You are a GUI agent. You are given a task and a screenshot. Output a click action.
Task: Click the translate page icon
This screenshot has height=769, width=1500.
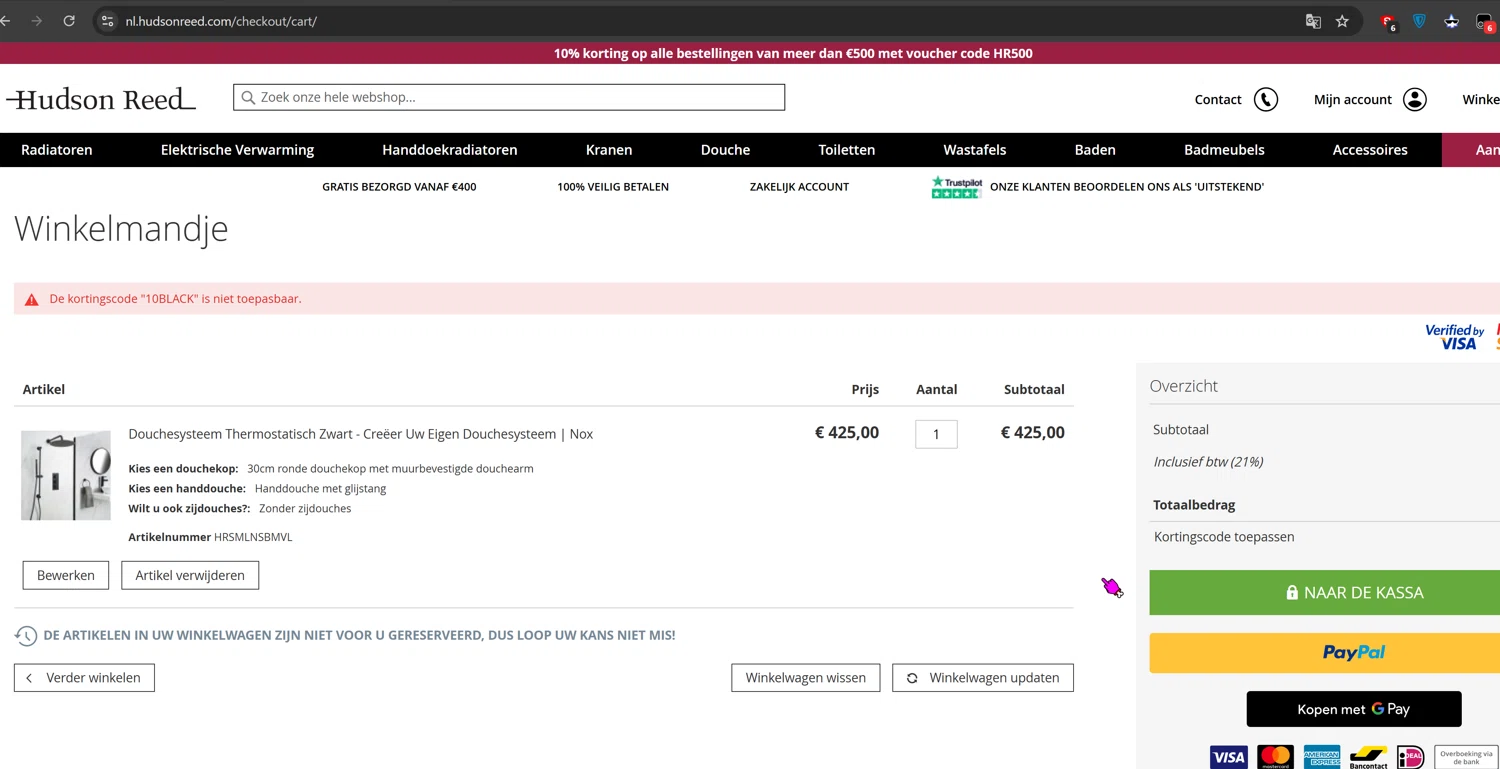coord(1313,21)
